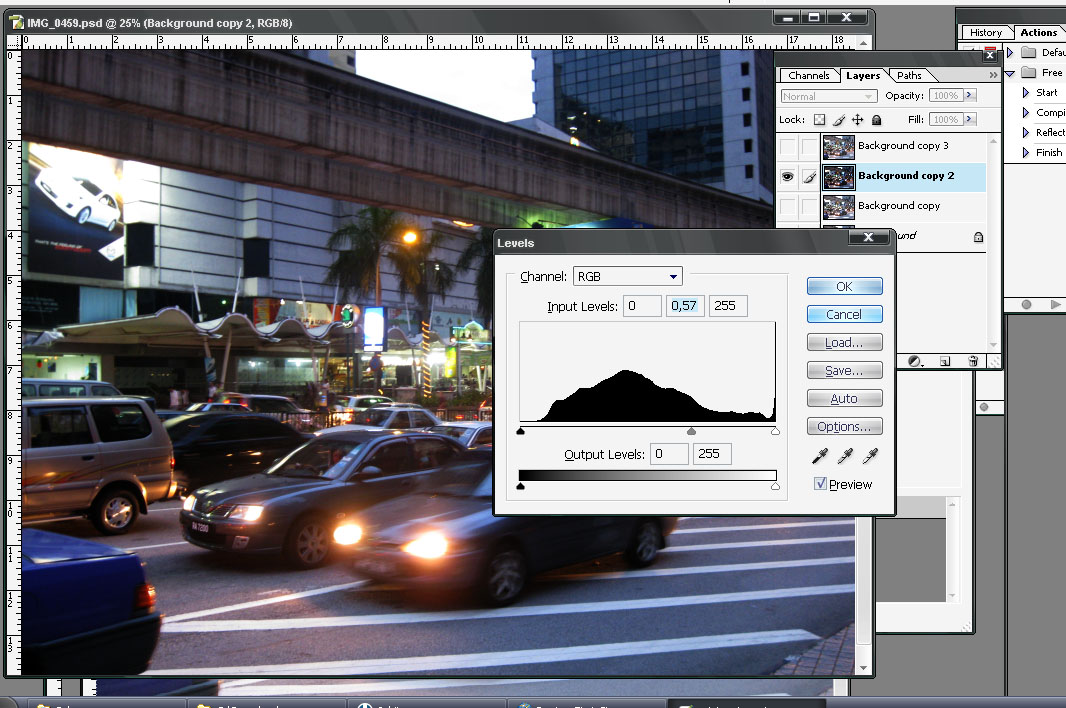
Task: Click the Options... button in Levels
Action: pos(844,426)
